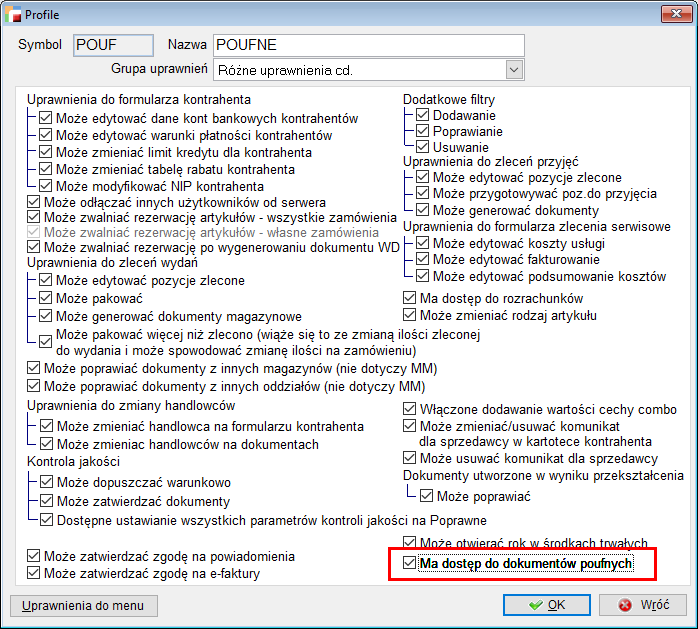Expand the Grupa uprawnień dropdown
698x629 pixels.
pos(515,70)
